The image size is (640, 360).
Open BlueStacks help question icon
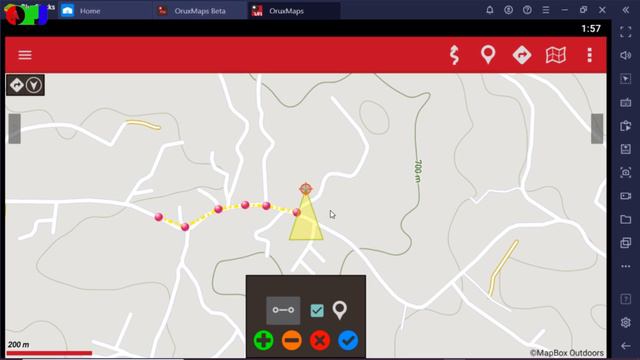527,10
